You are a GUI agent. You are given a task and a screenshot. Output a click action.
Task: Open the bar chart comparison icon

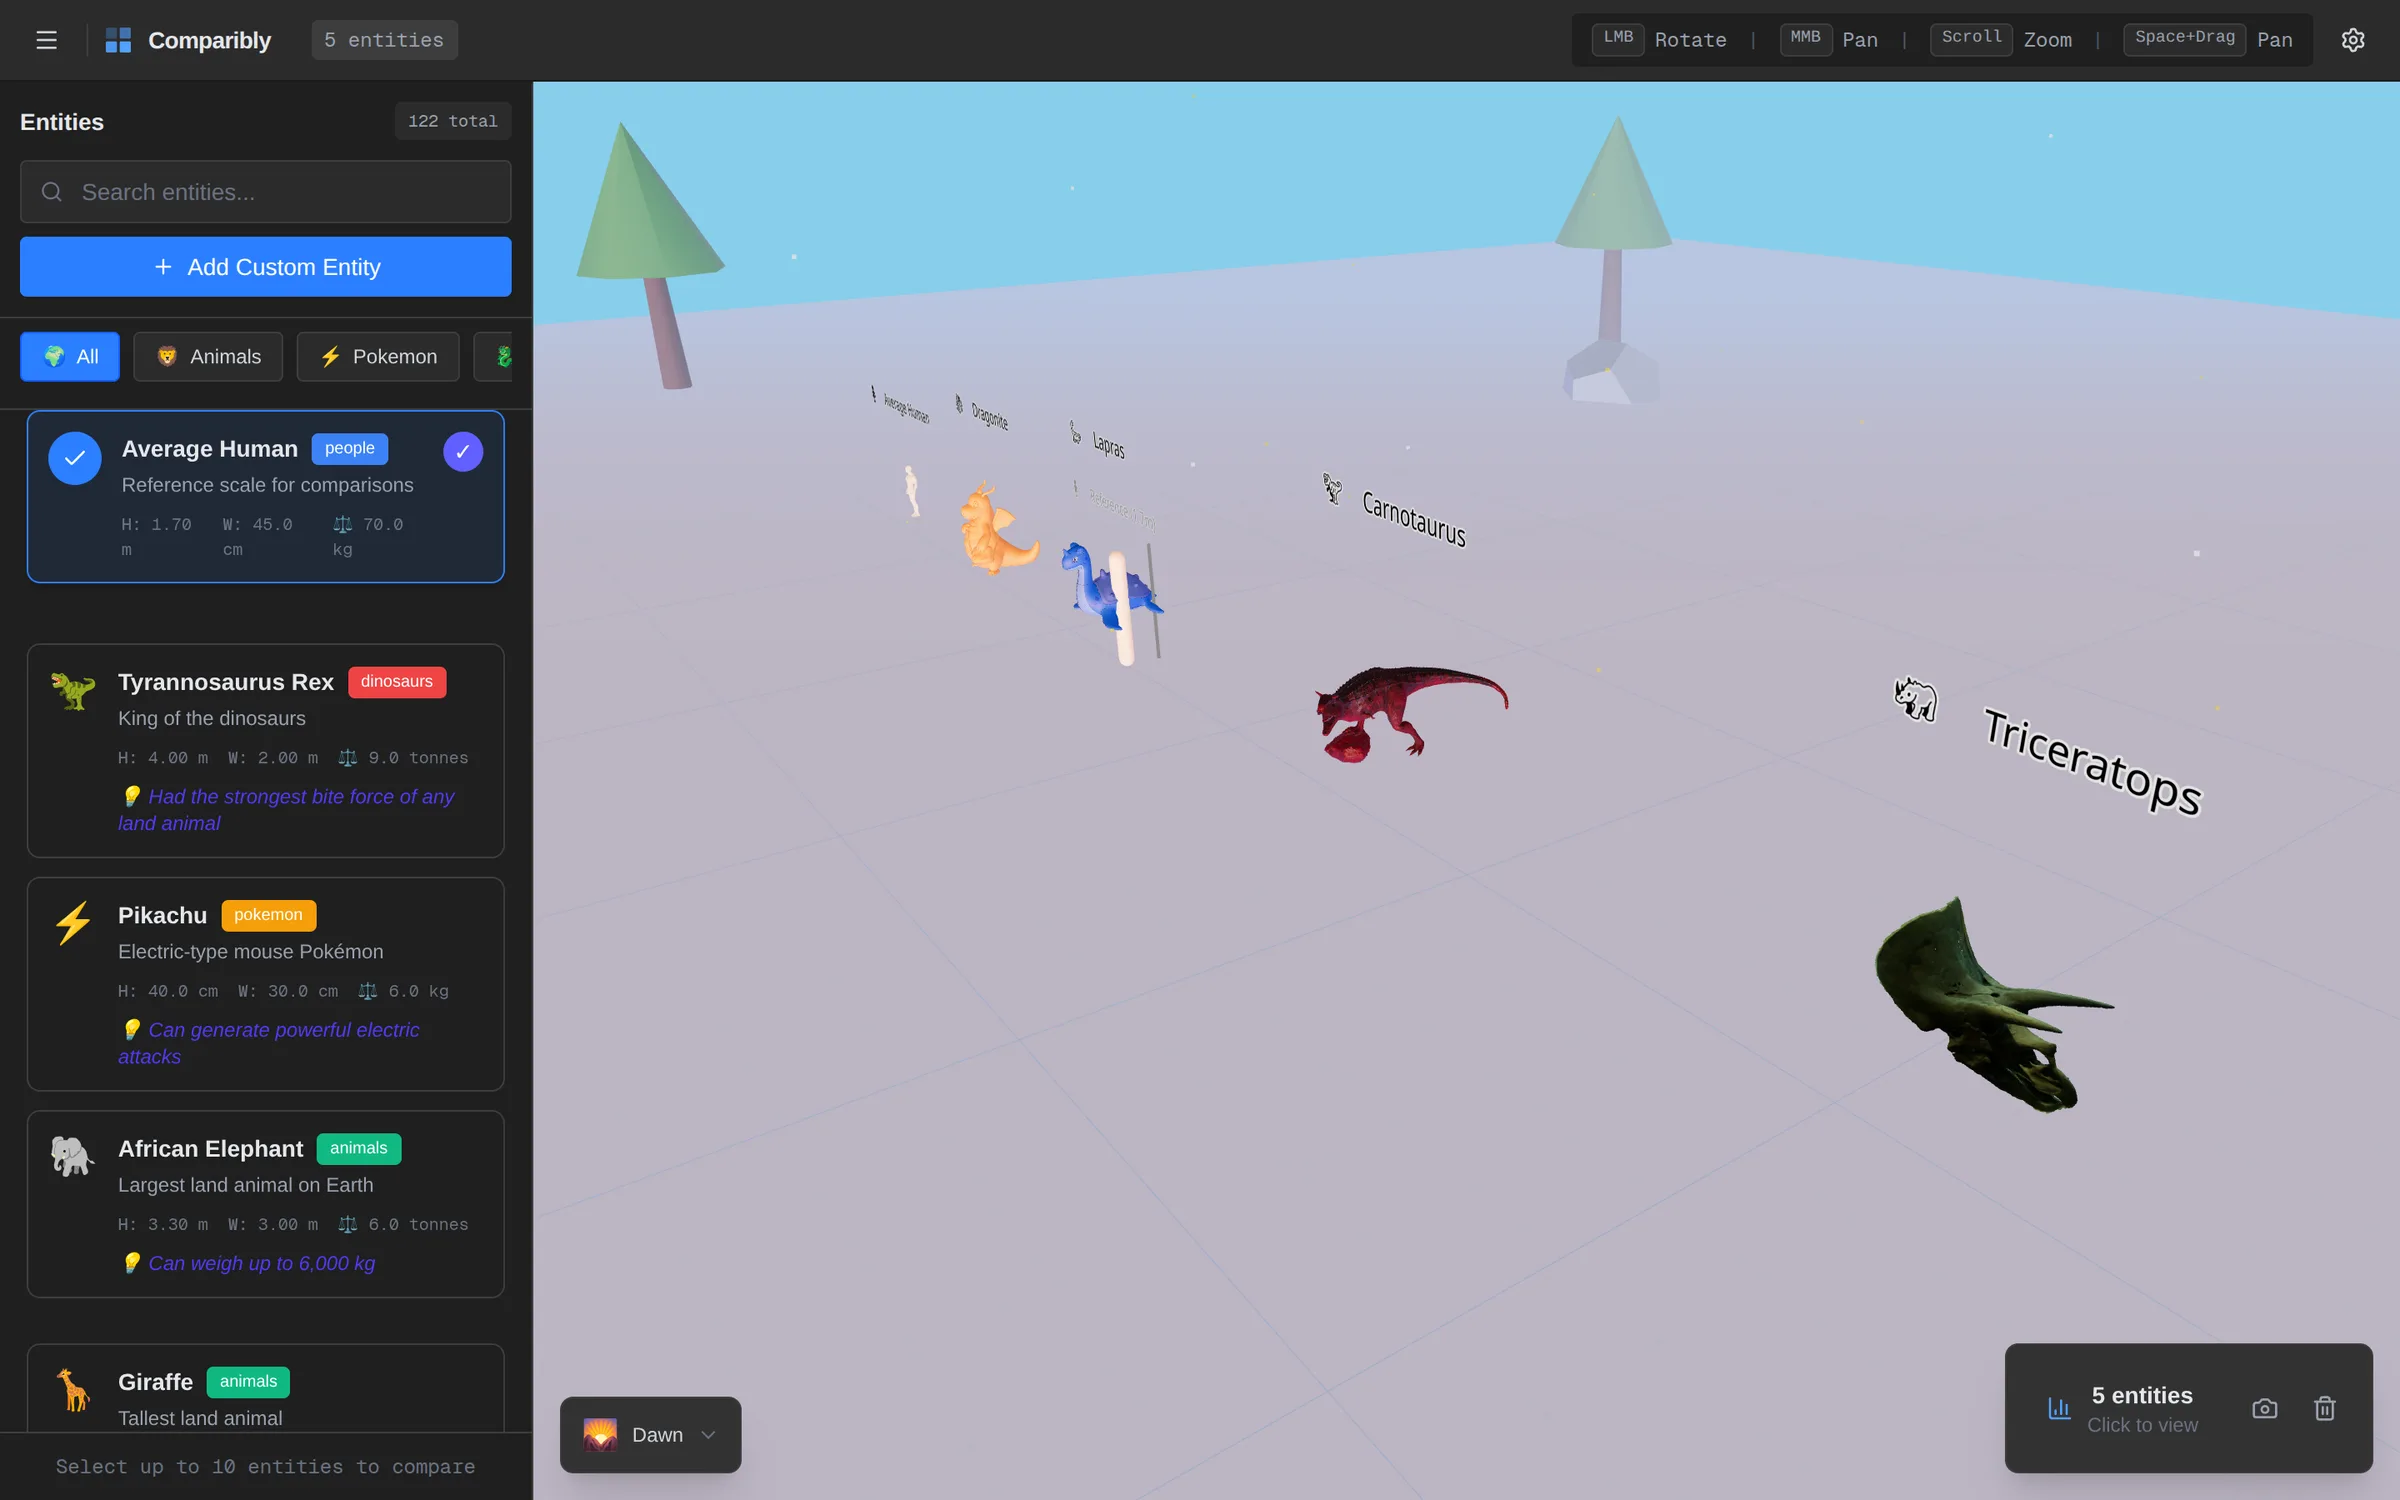click(2059, 1408)
